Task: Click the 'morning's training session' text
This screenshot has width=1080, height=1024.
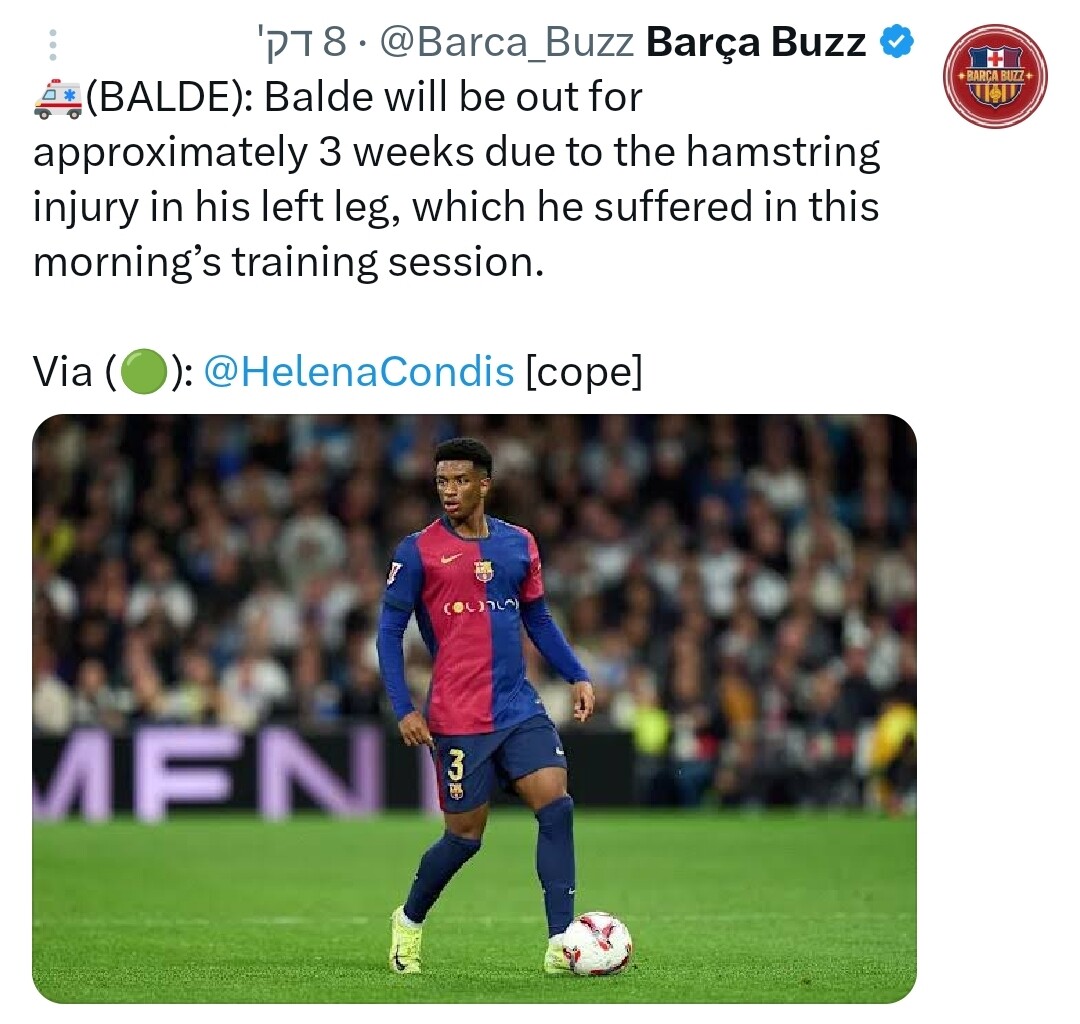Action: coord(289,263)
